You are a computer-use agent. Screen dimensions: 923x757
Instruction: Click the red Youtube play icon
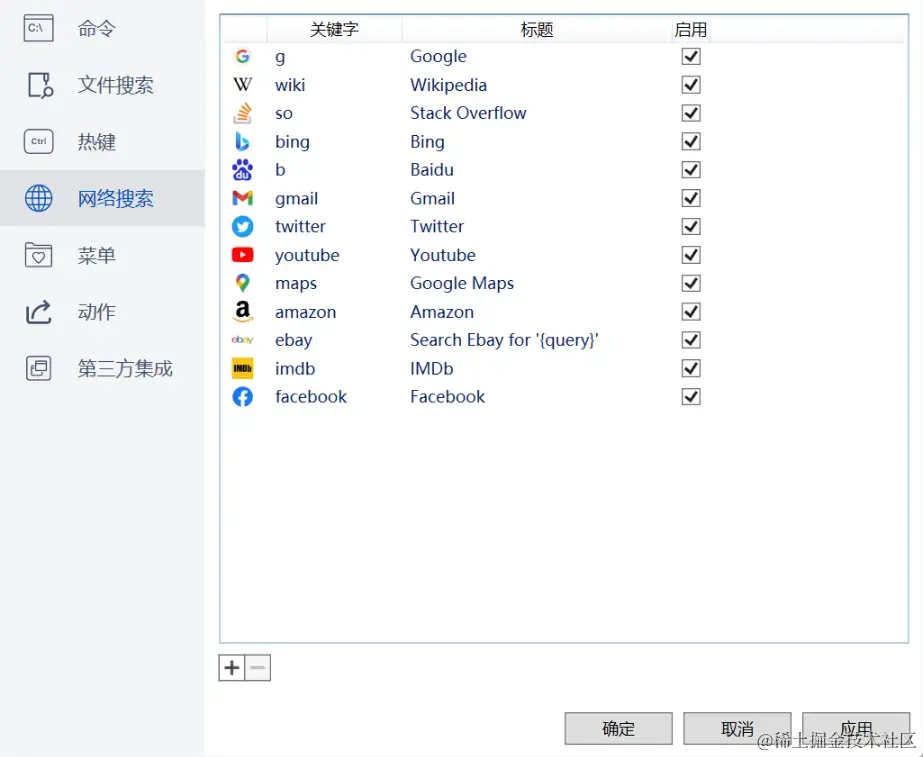[x=243, y=255]
